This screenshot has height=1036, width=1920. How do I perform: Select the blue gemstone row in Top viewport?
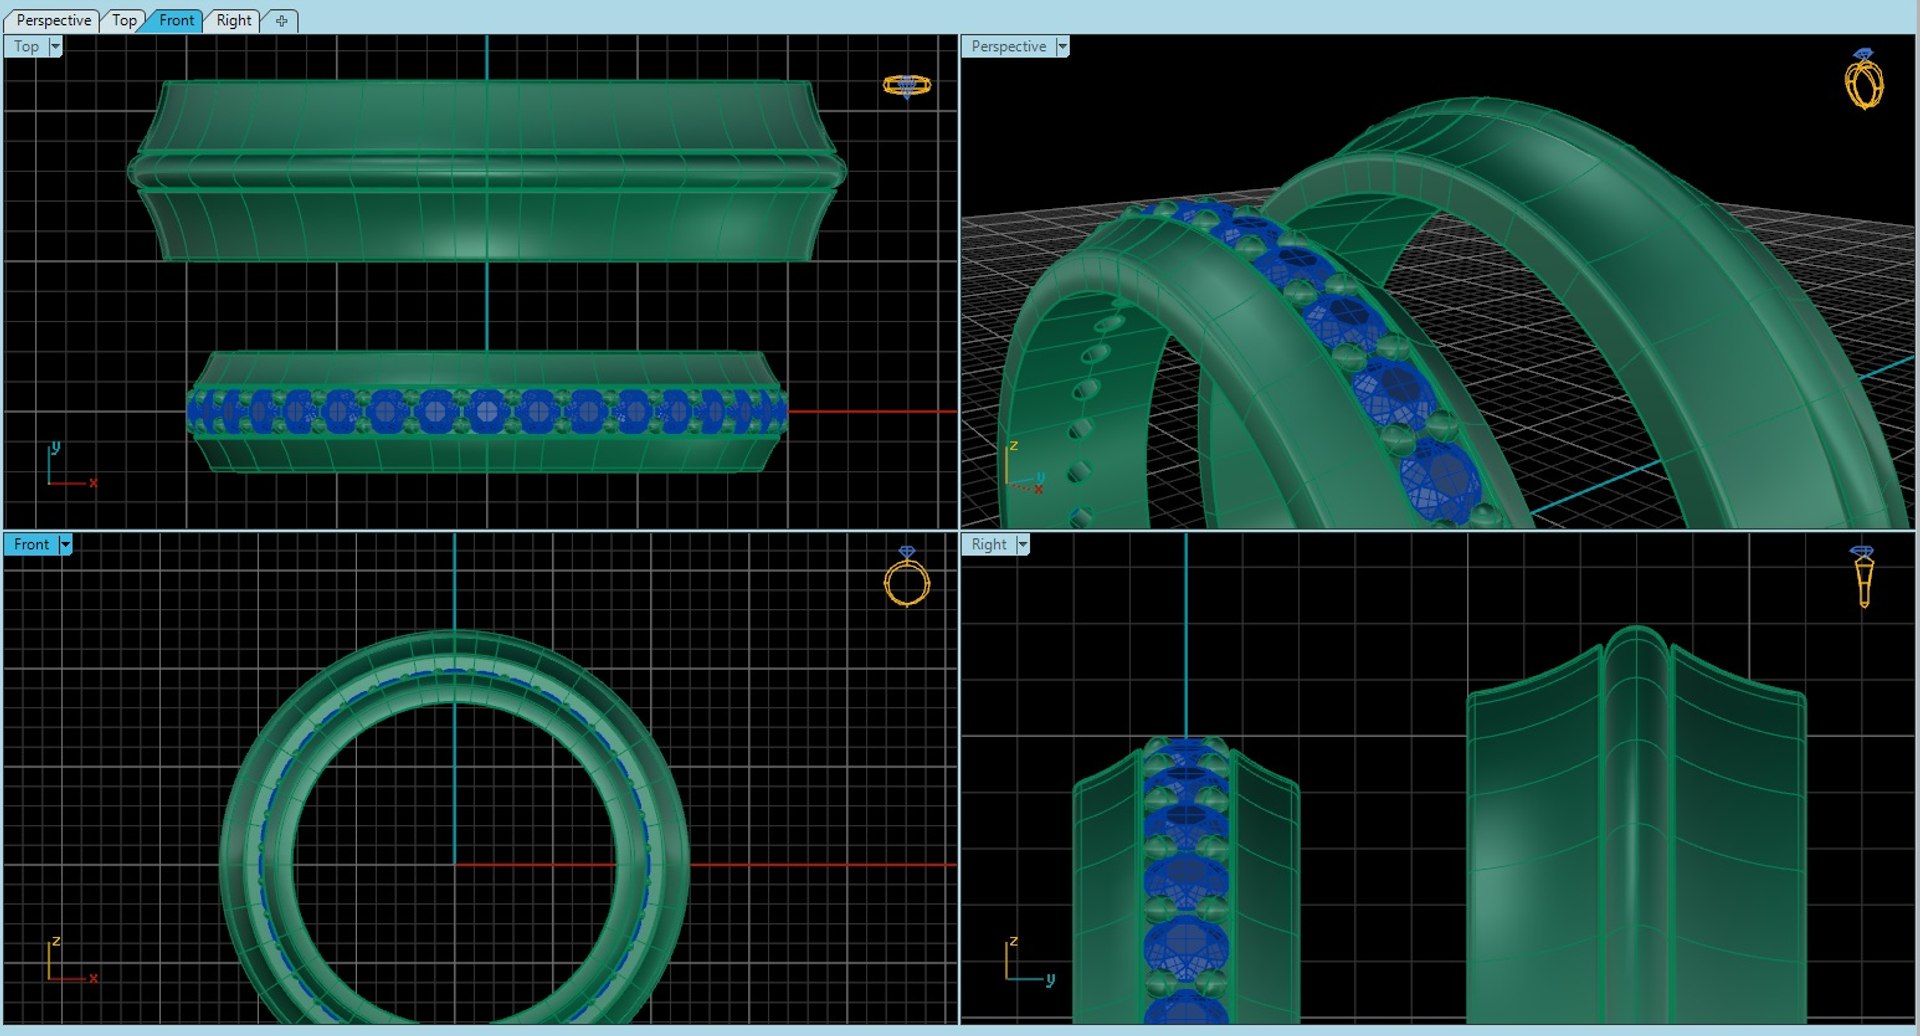(x=487, y=411)
